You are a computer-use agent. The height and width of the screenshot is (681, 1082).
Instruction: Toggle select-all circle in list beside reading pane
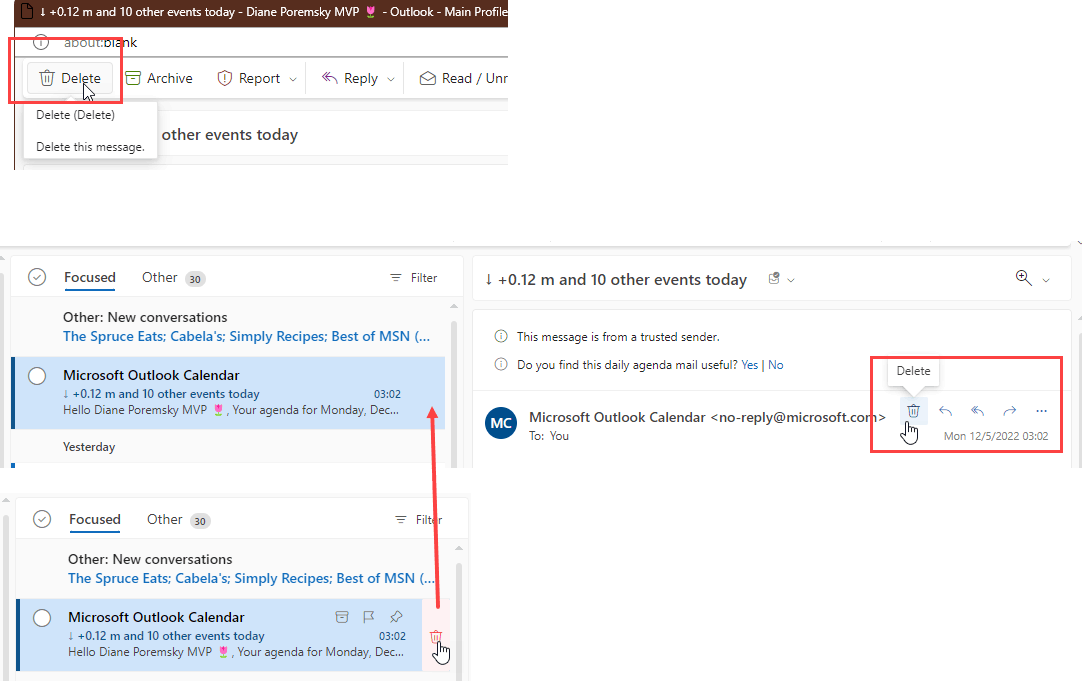click(37, 277)
